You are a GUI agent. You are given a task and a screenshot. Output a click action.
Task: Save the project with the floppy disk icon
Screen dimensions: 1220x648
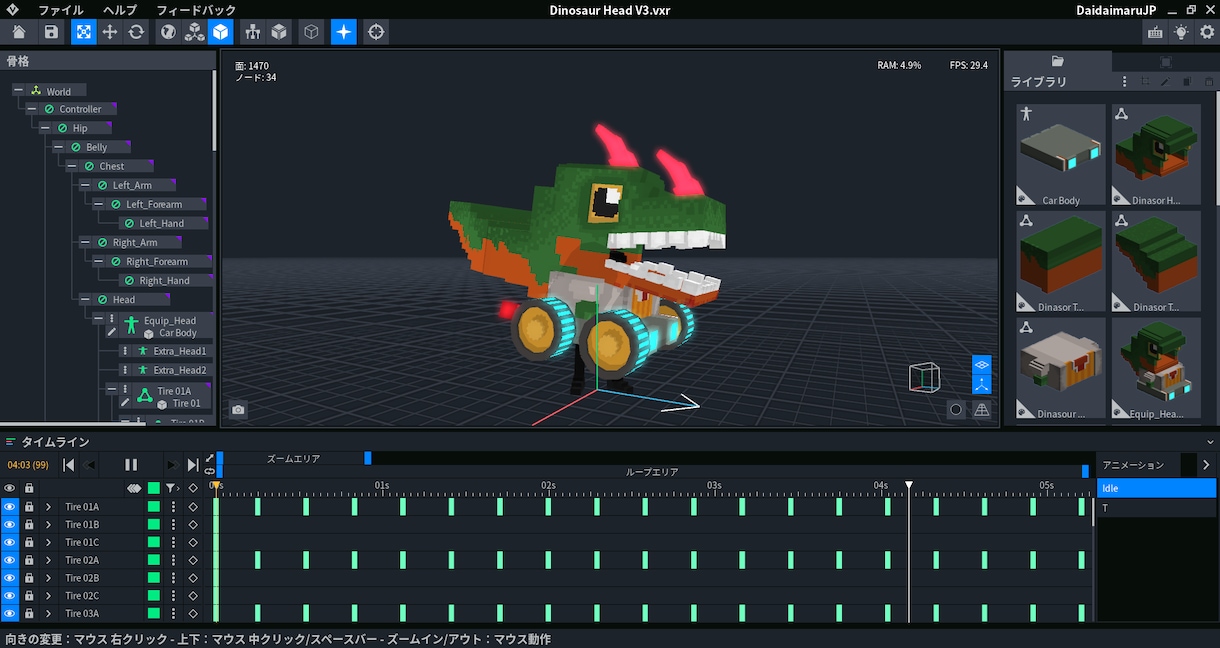[x=51, y=32]
